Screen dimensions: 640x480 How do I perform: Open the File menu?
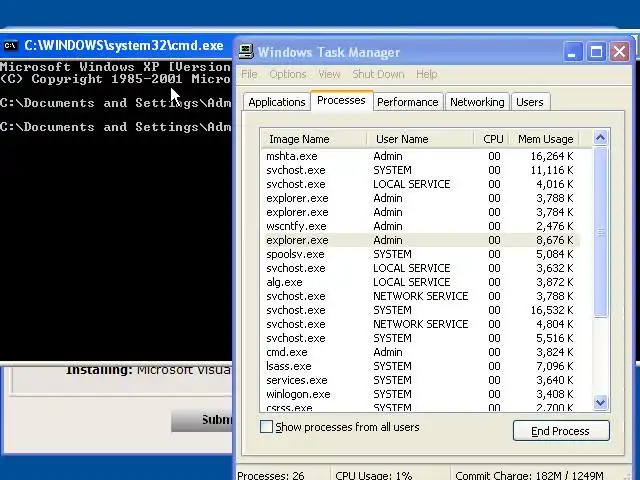pyautogui.click(x=249, y=74)
